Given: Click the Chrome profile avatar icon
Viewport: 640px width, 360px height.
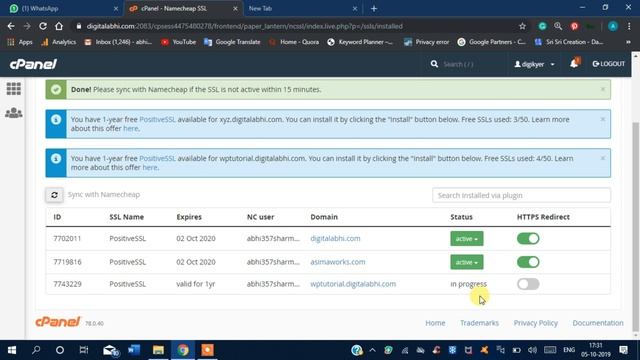Looking at the screenshot, I should tap(613, 26).
